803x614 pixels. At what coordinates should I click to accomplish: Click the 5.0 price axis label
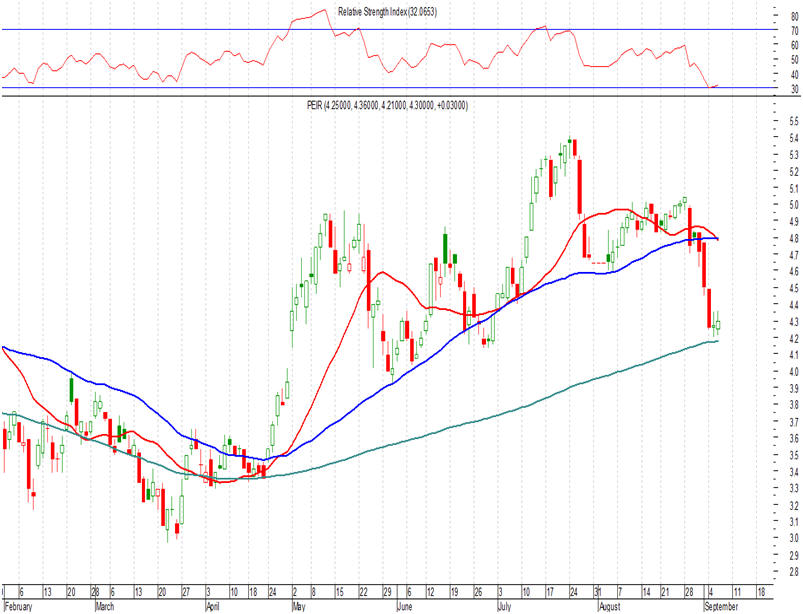(x=794, y=205)
